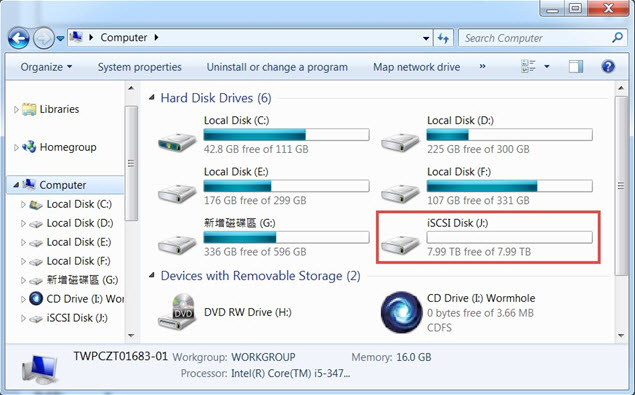Expand the Libraries tree node

[x=16, y=109]
